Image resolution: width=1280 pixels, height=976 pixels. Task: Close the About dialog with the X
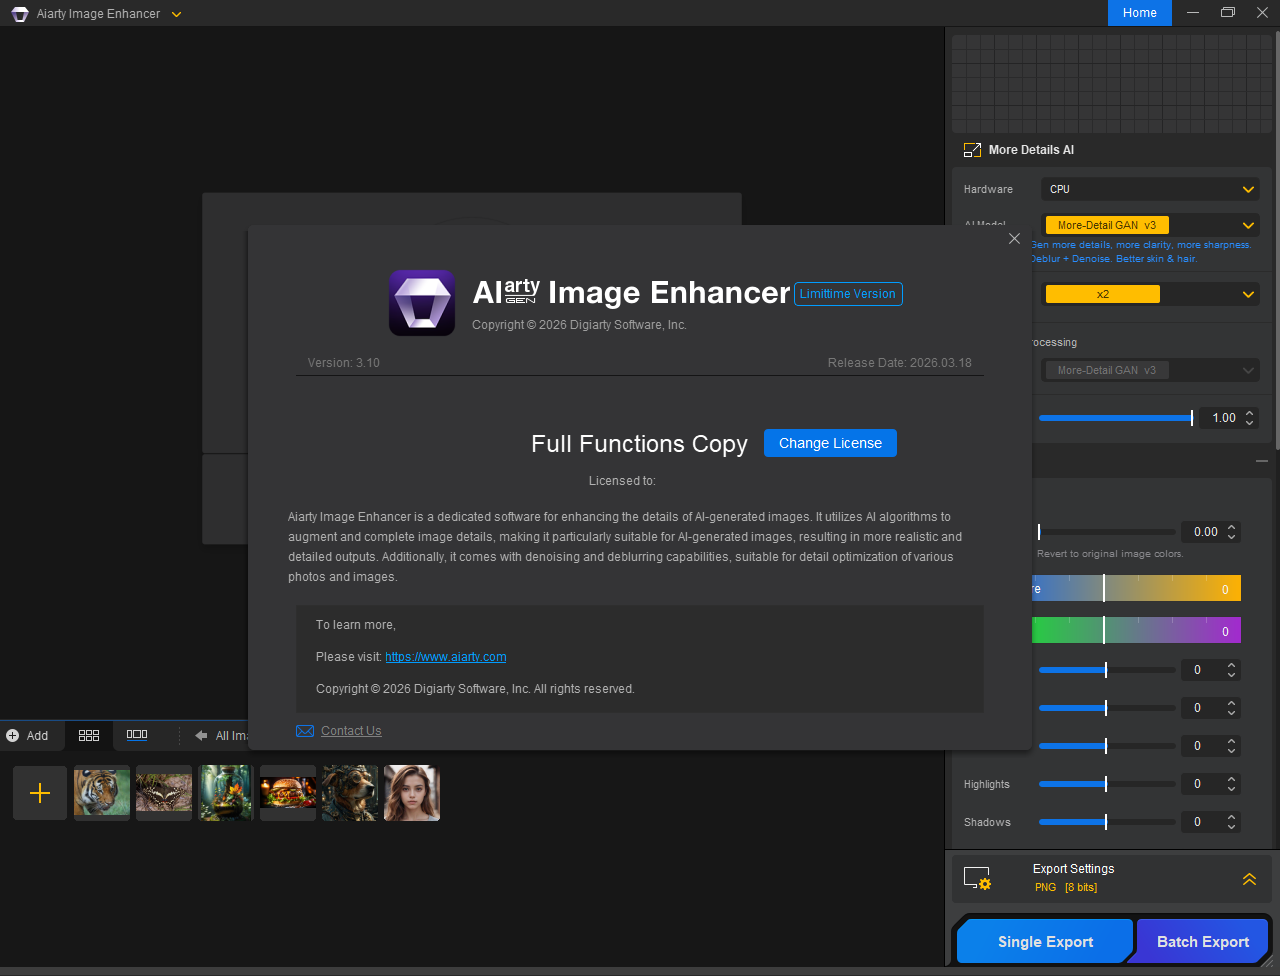click(1014, 239)
